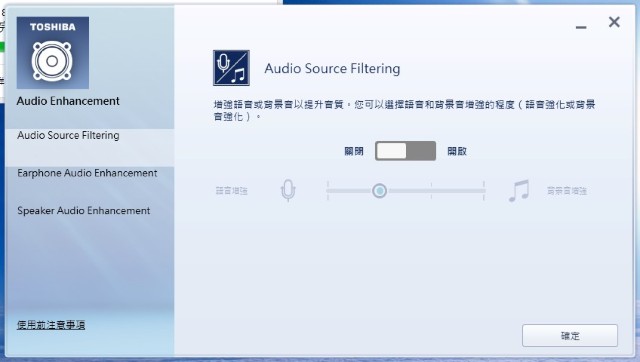Click the 關閉 label left of the switch
Viewport: 640px width, 362px height.
pos(353,151)
